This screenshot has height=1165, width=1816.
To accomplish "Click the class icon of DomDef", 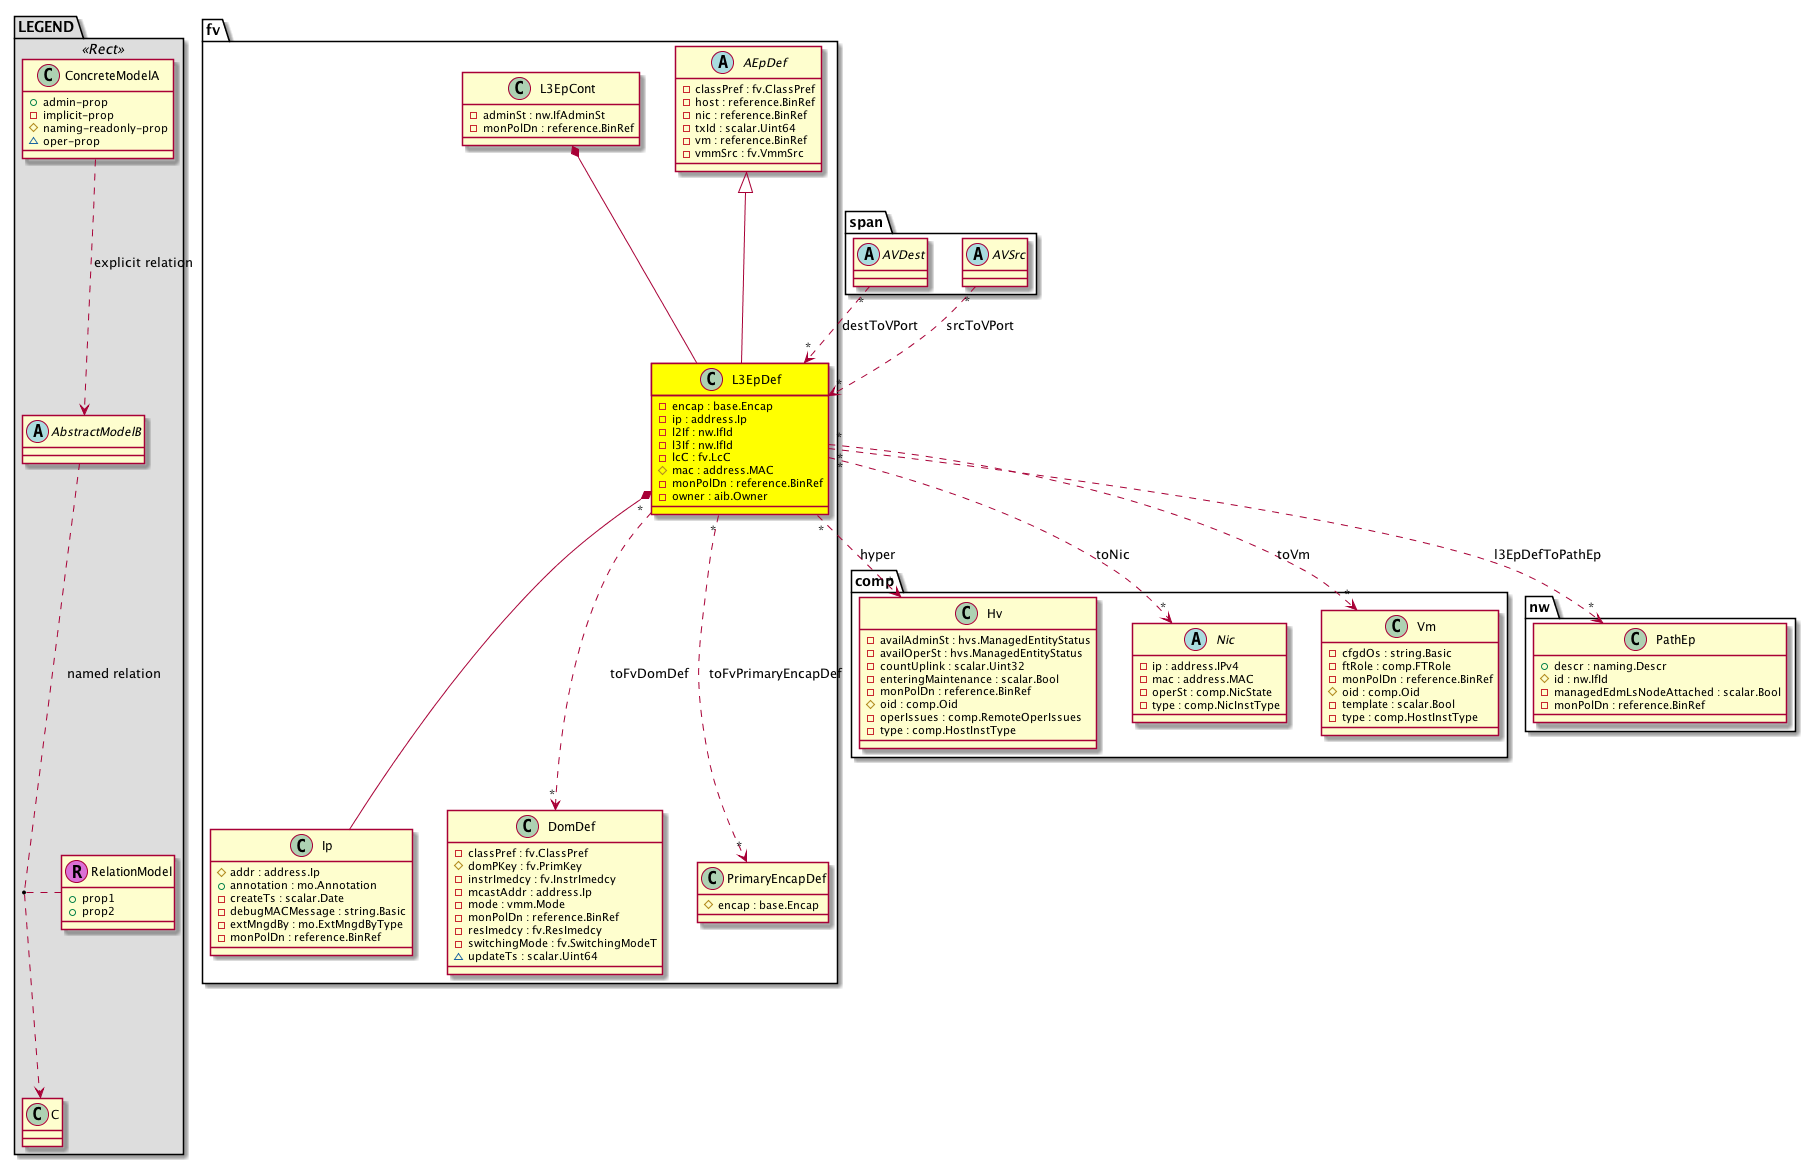I will click(x=527, y=827).
